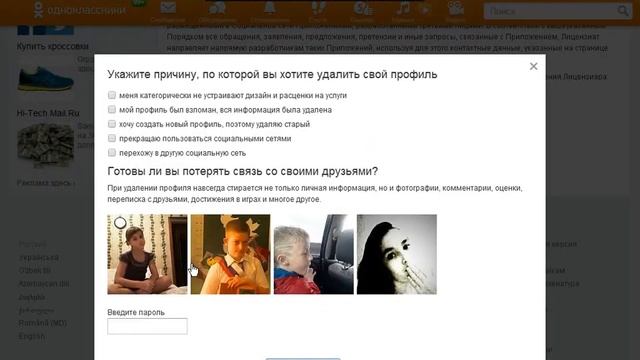Check 'меня категорически не устраивают дизайн' reason
The width and height of the screenshot is (640, 360).
coord(112,95)
